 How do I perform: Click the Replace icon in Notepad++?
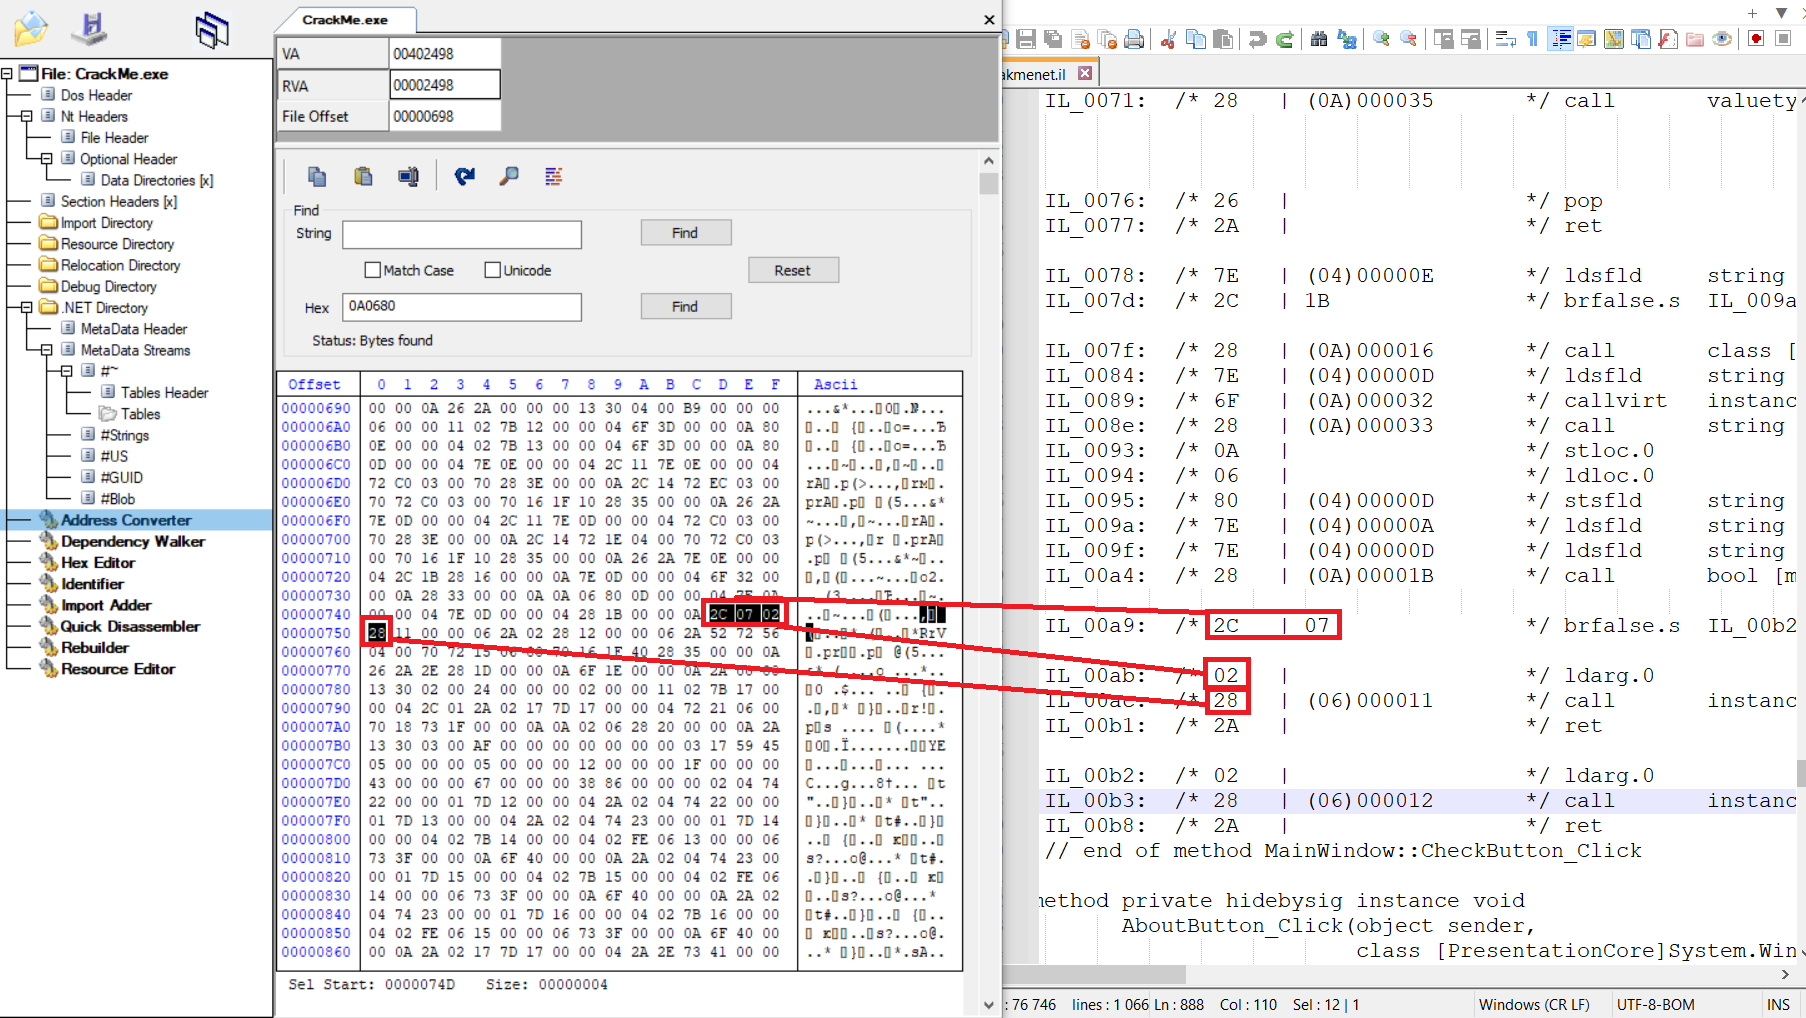coord(1347,39)
